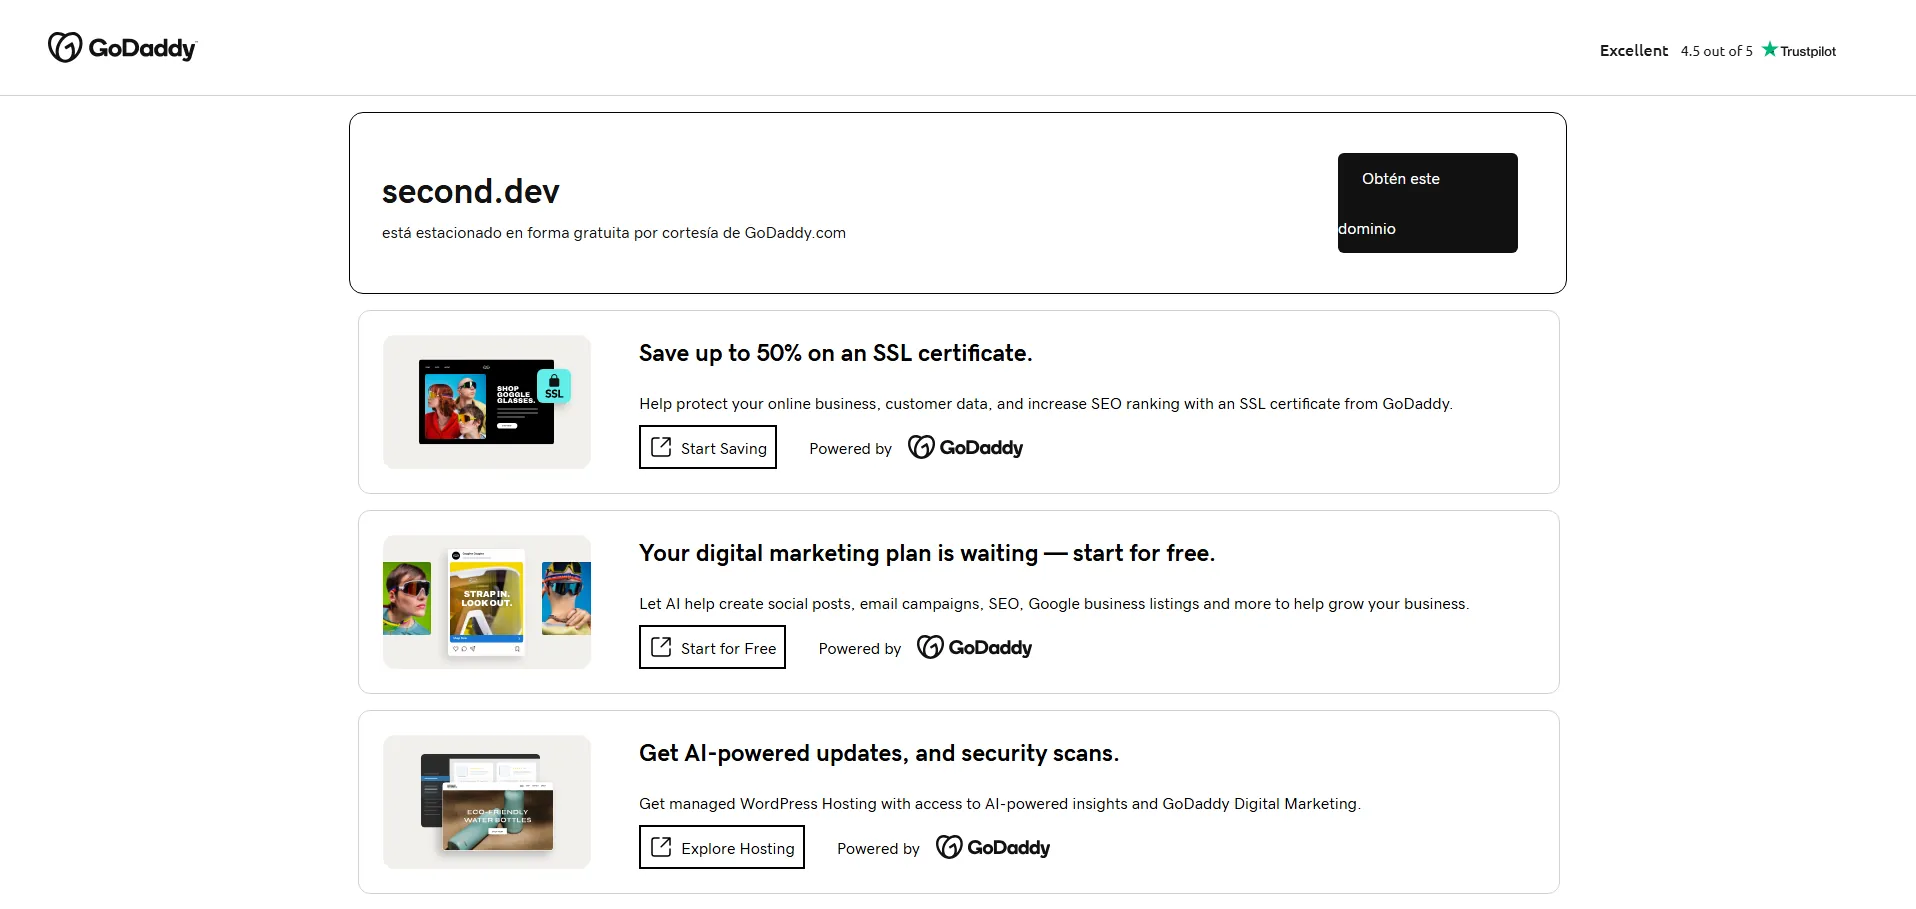This screenshot has width=1916, height=909.
Task: Click the GoDaddy logo in the header
Action: 122,48
